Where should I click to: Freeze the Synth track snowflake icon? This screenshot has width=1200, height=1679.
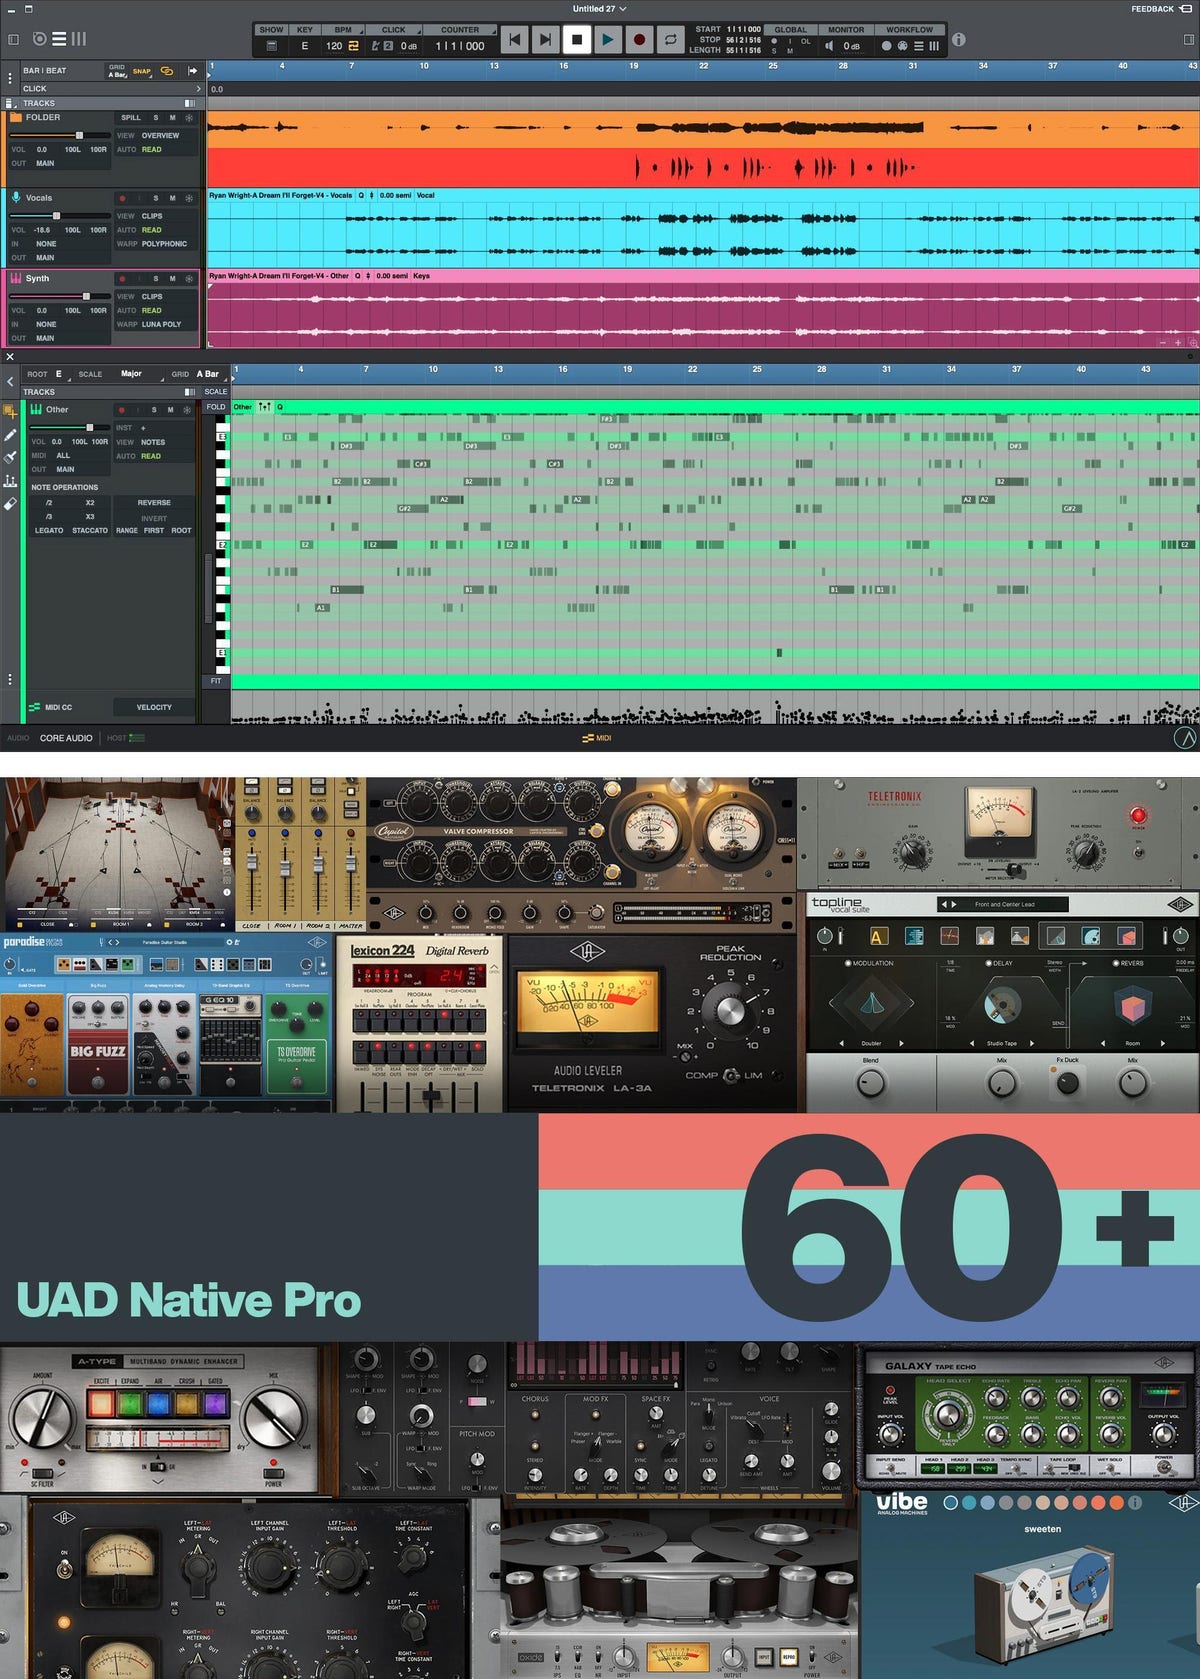click(189, 279)
